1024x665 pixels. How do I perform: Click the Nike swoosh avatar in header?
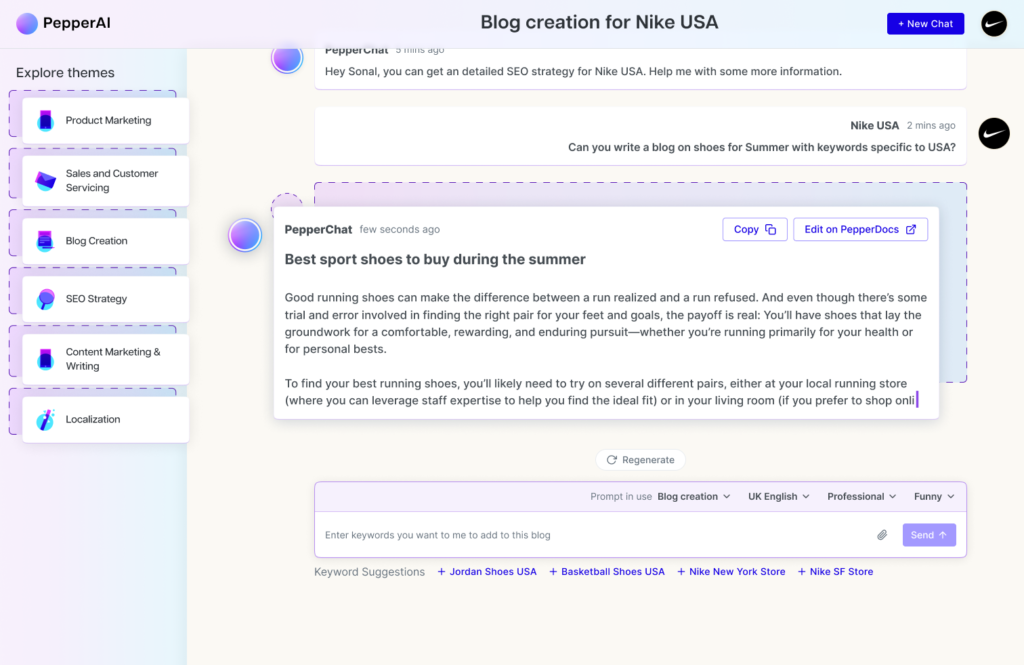click(x=993, y=24)
